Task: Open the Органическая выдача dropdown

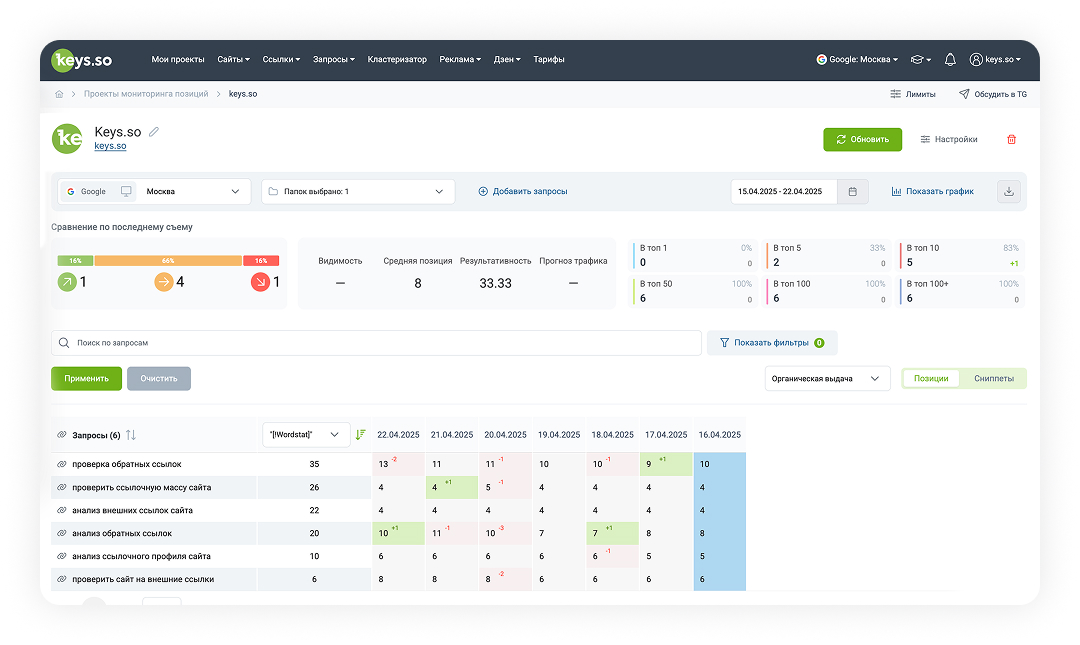Action: coord(827,378)
